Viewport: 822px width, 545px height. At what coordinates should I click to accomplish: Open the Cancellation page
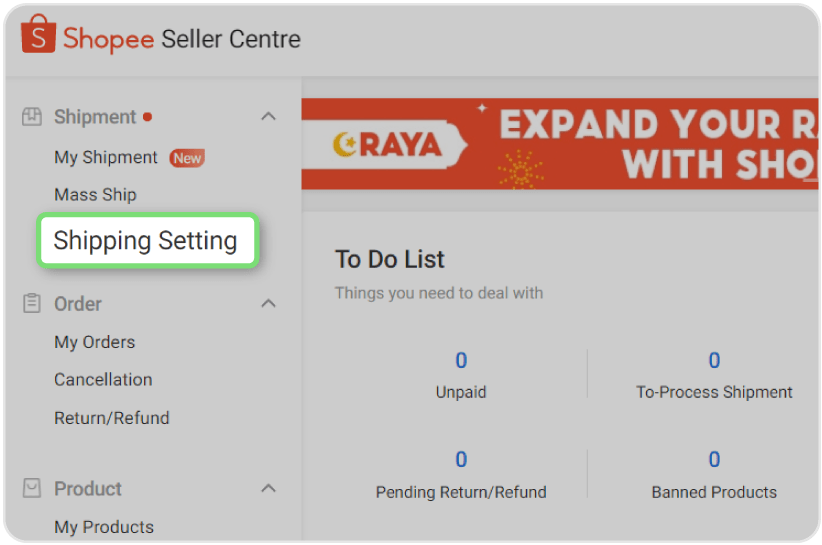point(103,380)
